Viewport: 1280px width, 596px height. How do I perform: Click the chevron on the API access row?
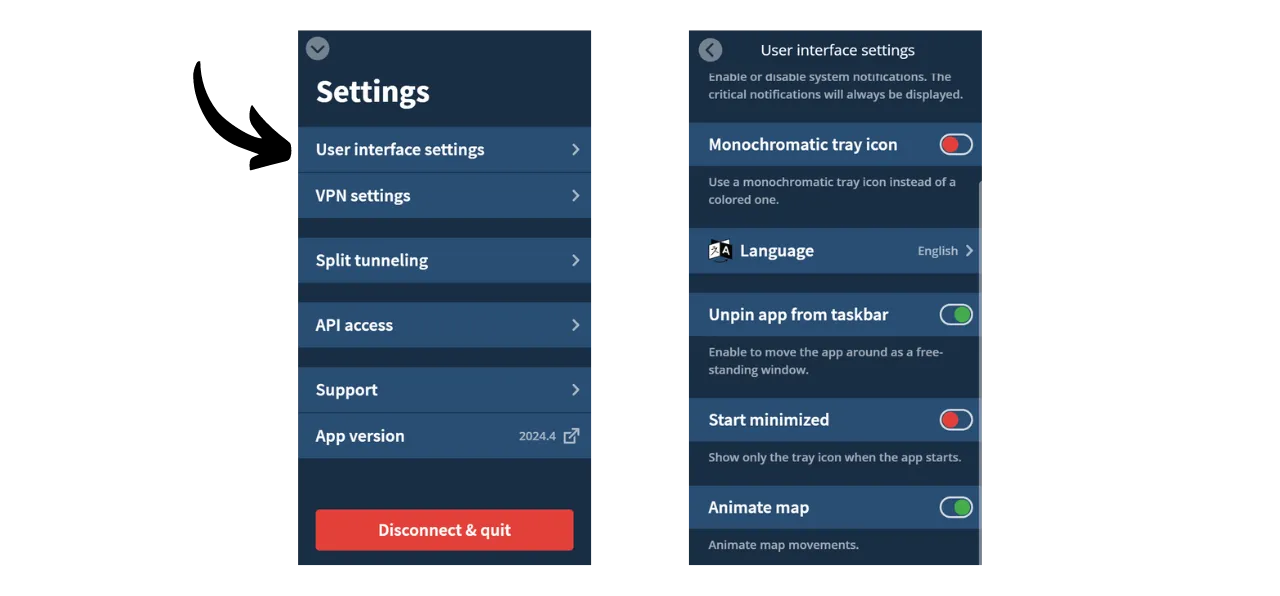point(575,326)
